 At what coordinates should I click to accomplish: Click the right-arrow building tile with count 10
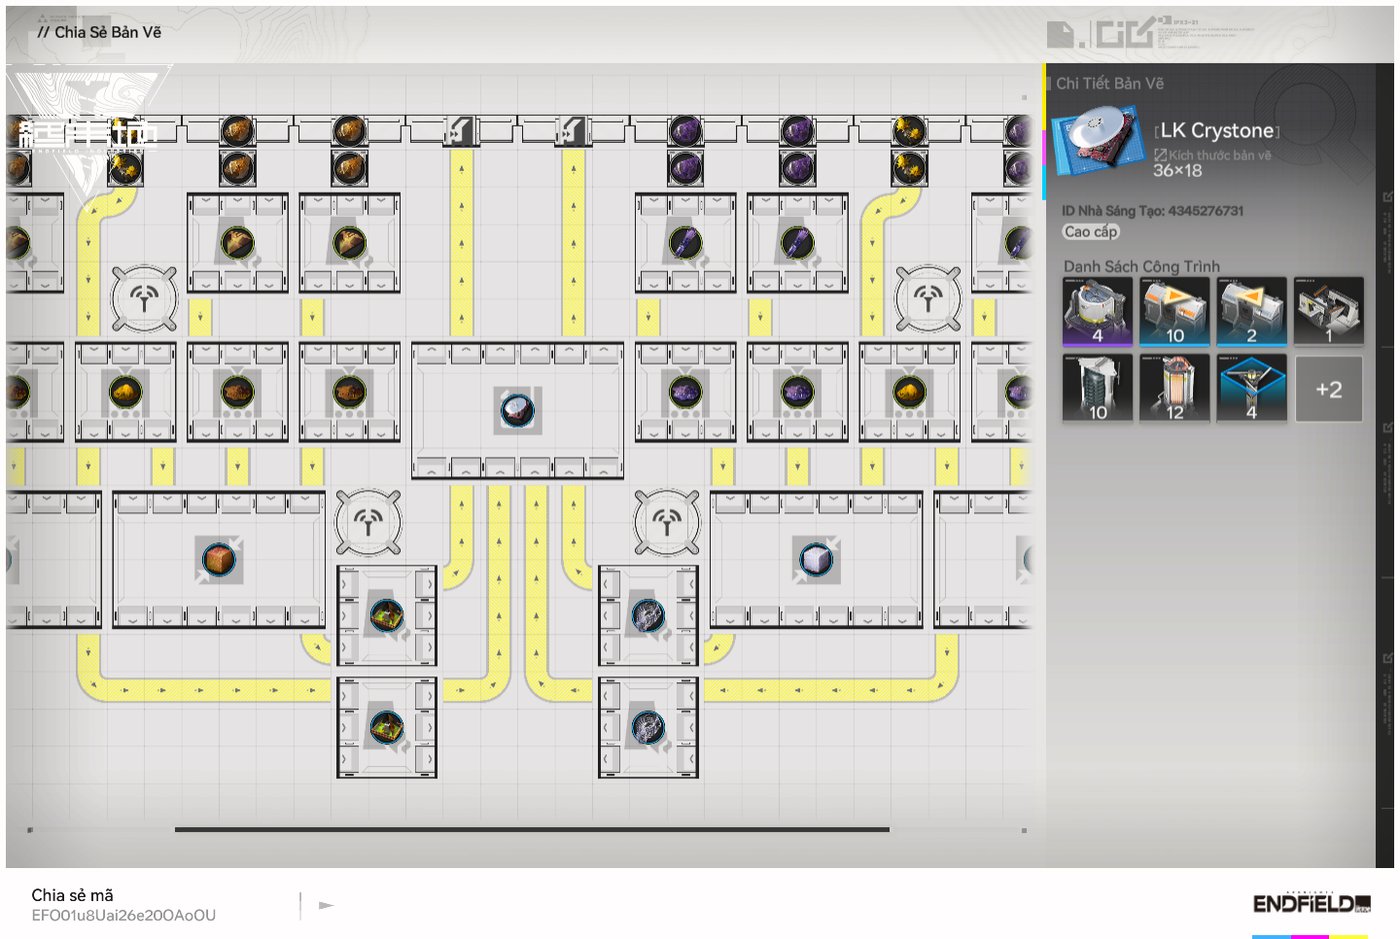pyautogui.click(x=1174, y=311)
